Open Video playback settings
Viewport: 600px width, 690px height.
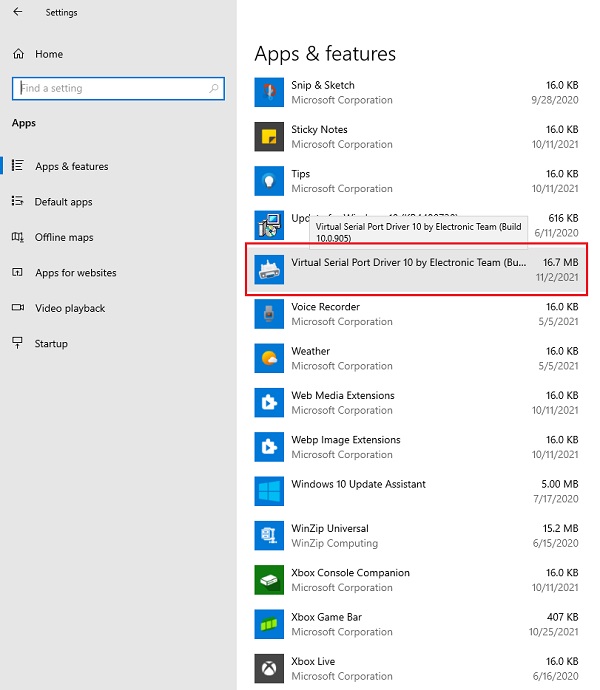[x=70, y=308]
